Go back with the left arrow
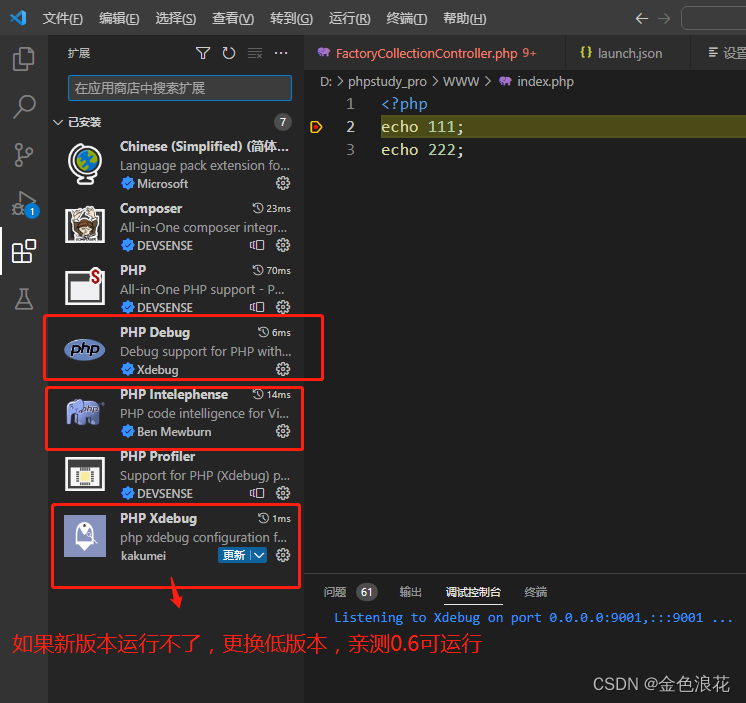Screen dimensions: 746x703 [x=642, y=19]
